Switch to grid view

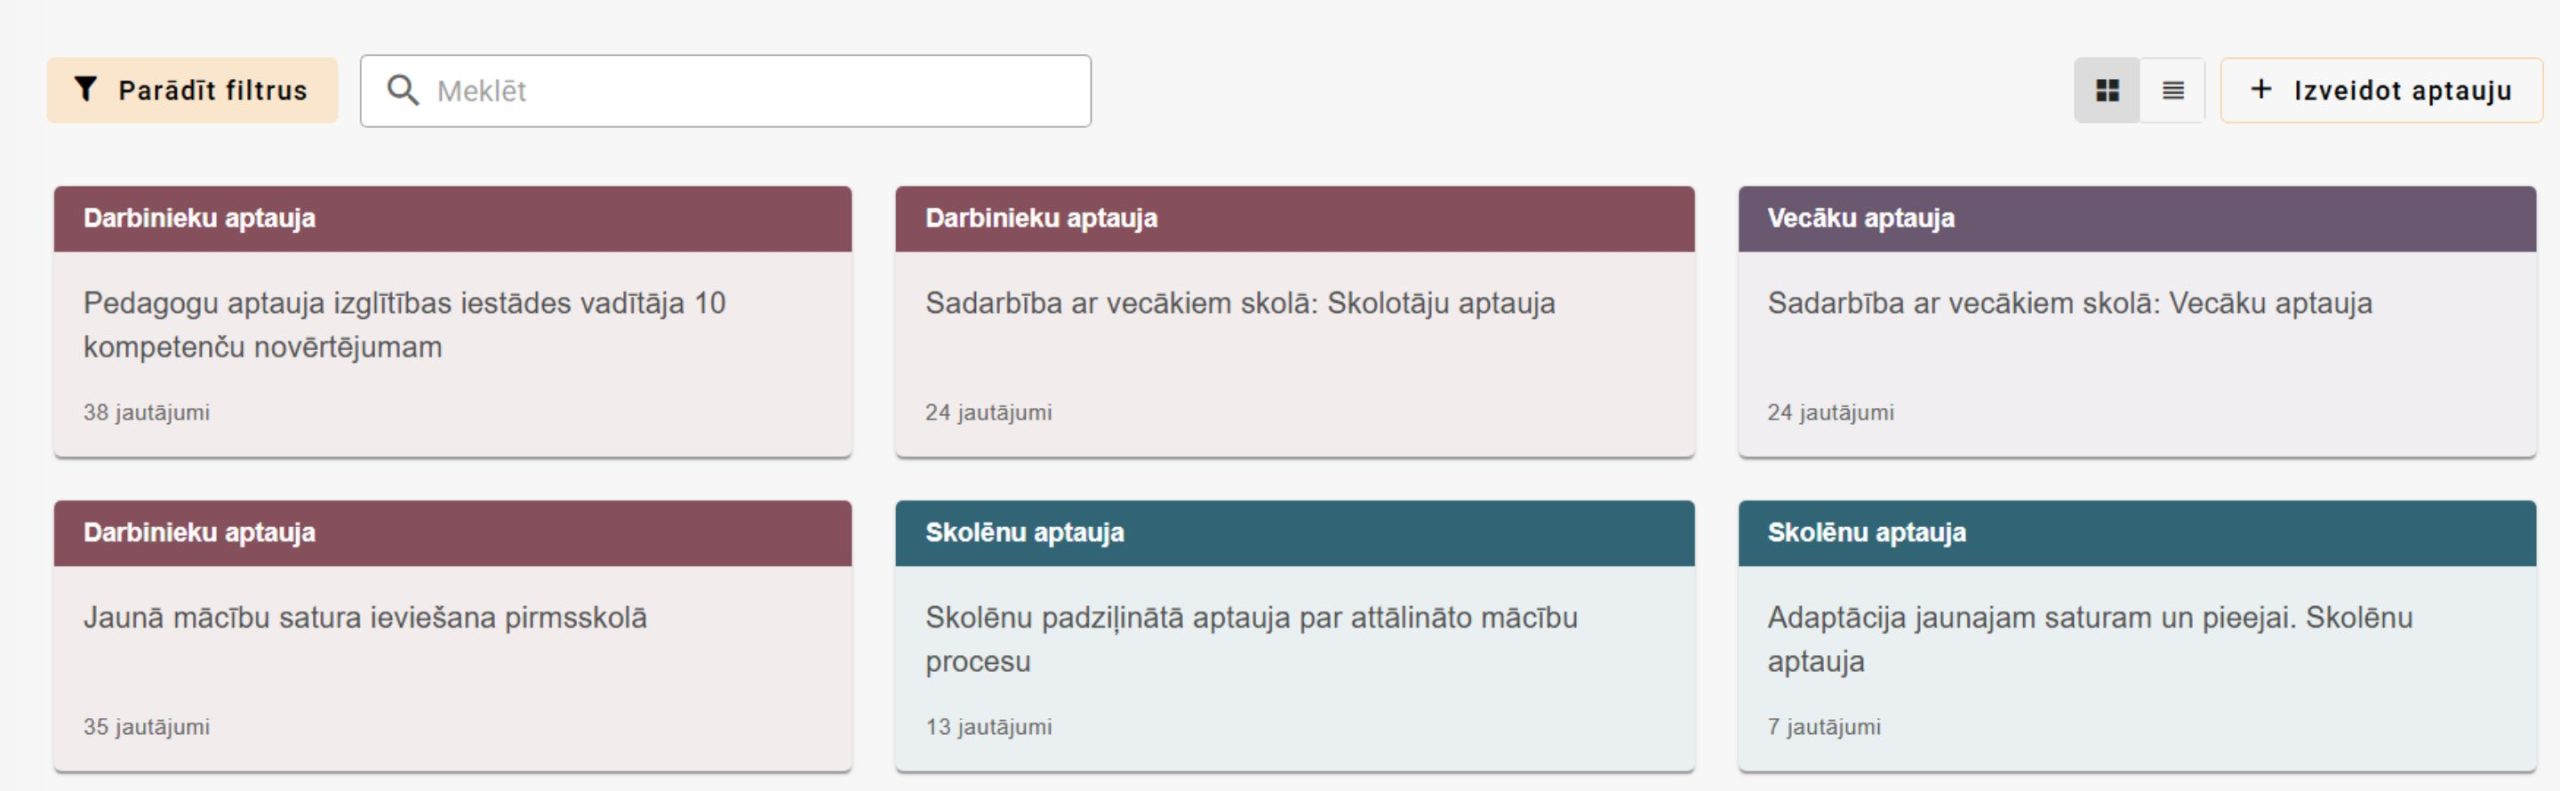[x=2107, y=91]
